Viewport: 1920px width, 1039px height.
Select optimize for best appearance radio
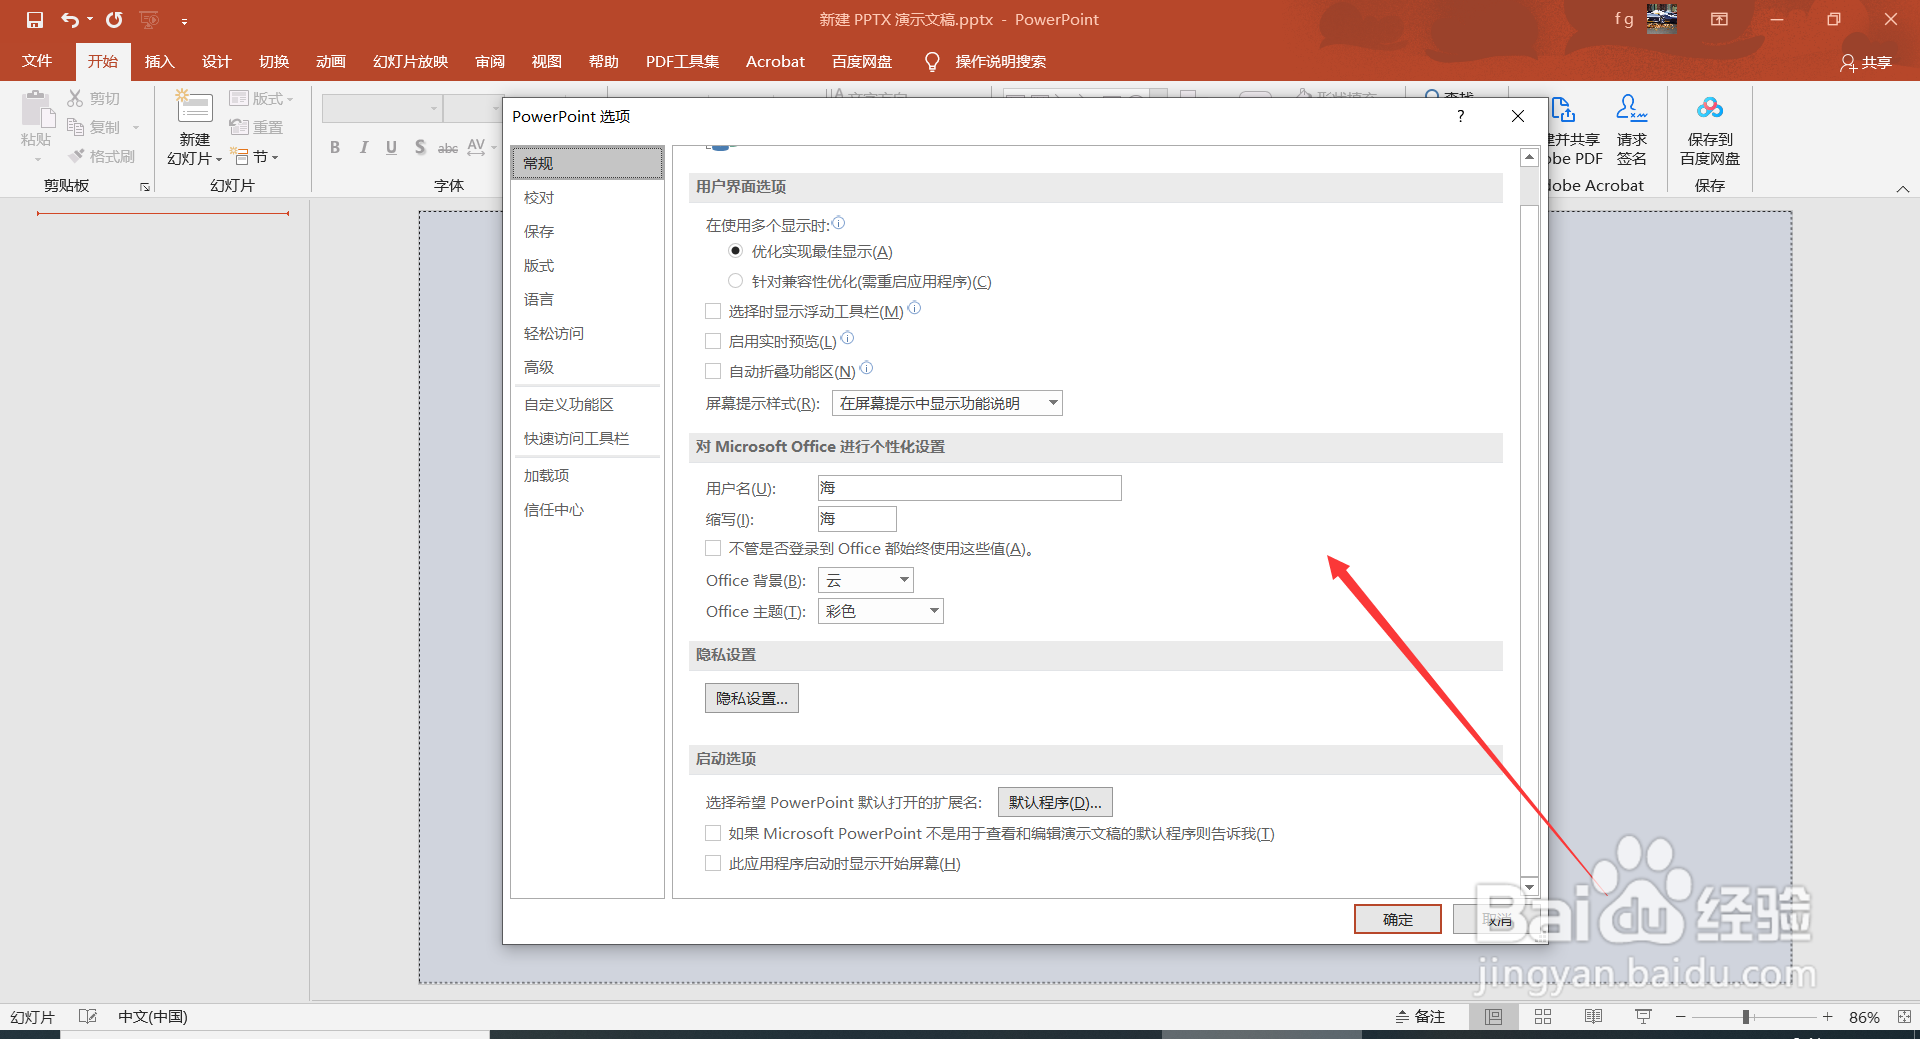coord(736,251)
